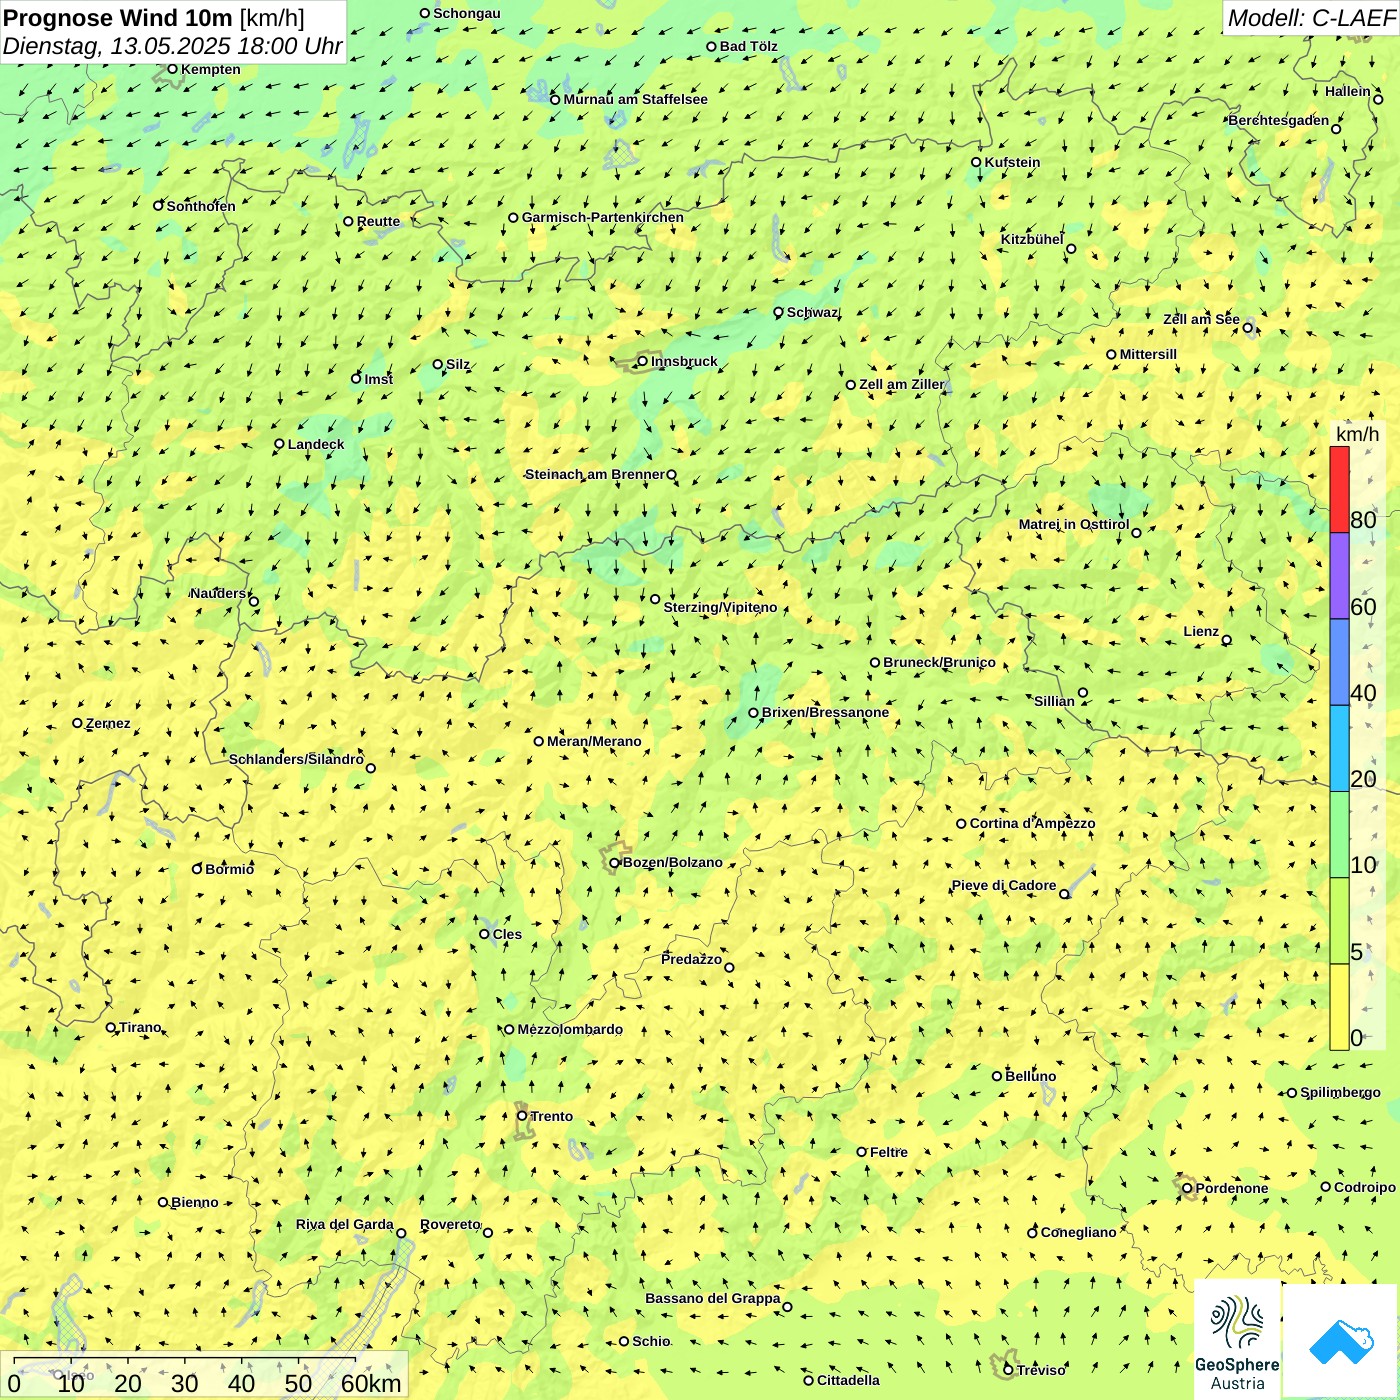The image size is (1400, 1400).
Task: Click the 'Belluno' label
Action: click(x=1031, y=1076)
